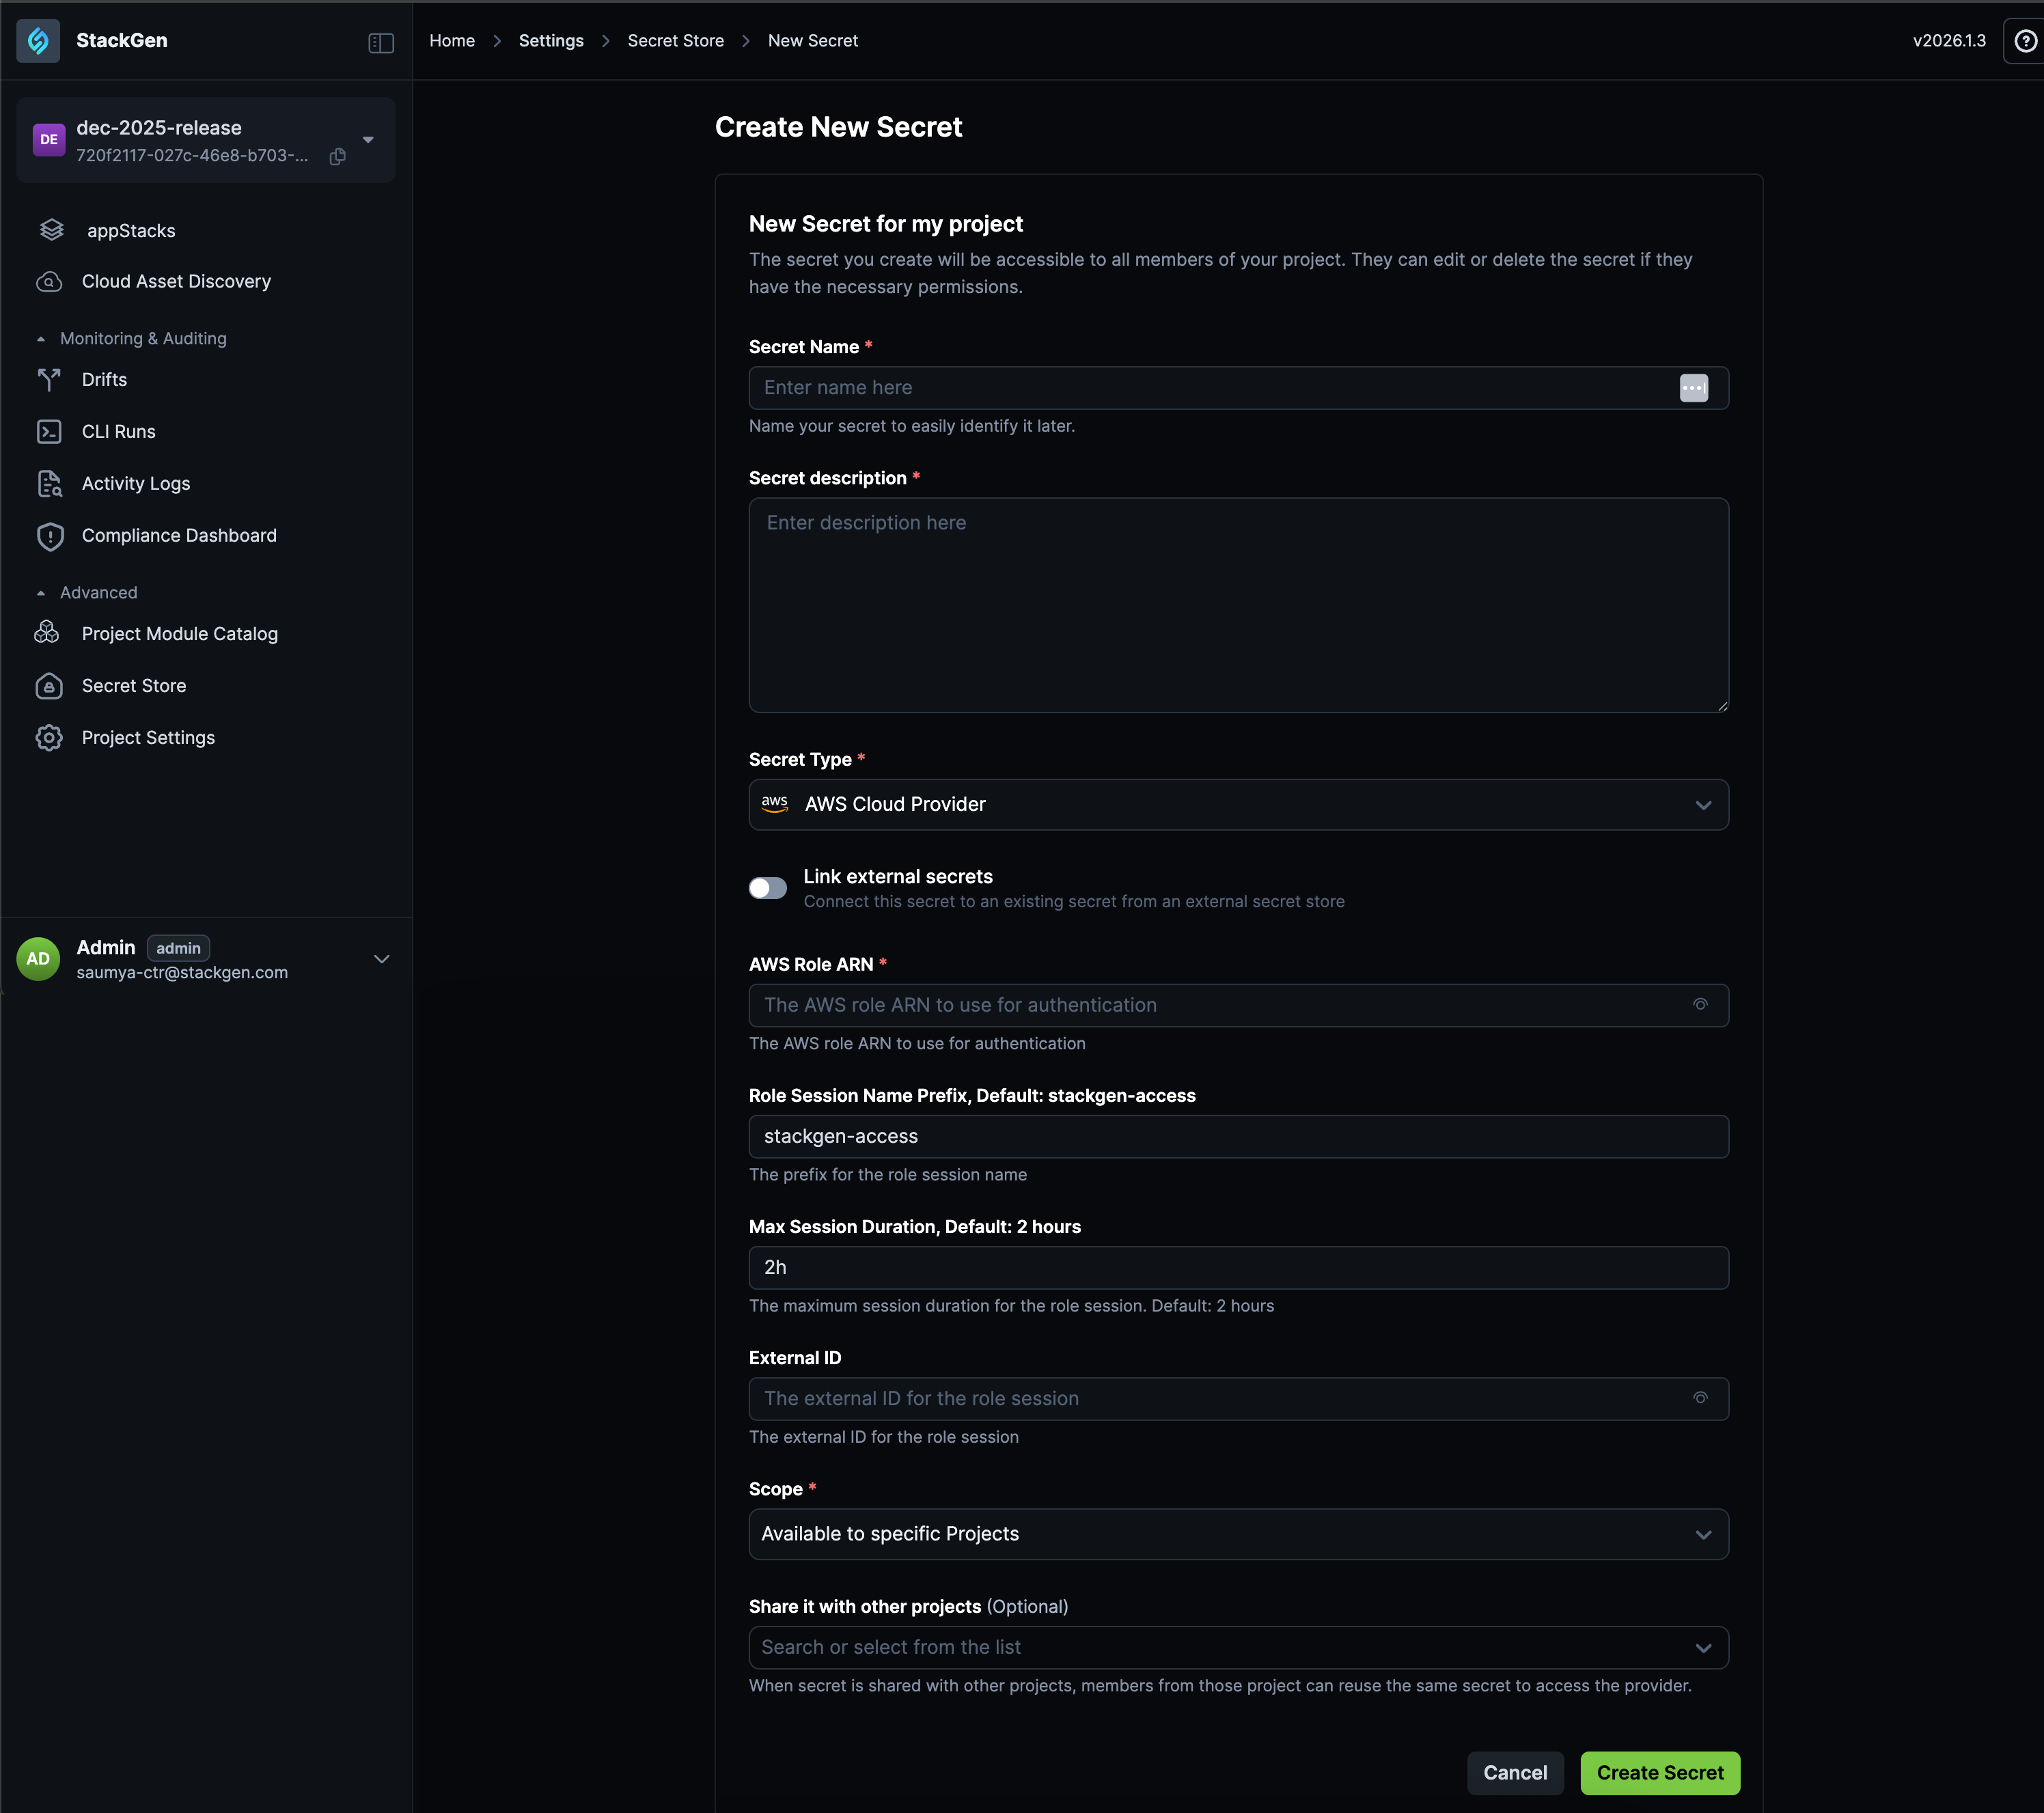Collapse the Monitoring & Auditing section
The width and height of the screenshot is (2044, 1813).
(x=41, y=339)
